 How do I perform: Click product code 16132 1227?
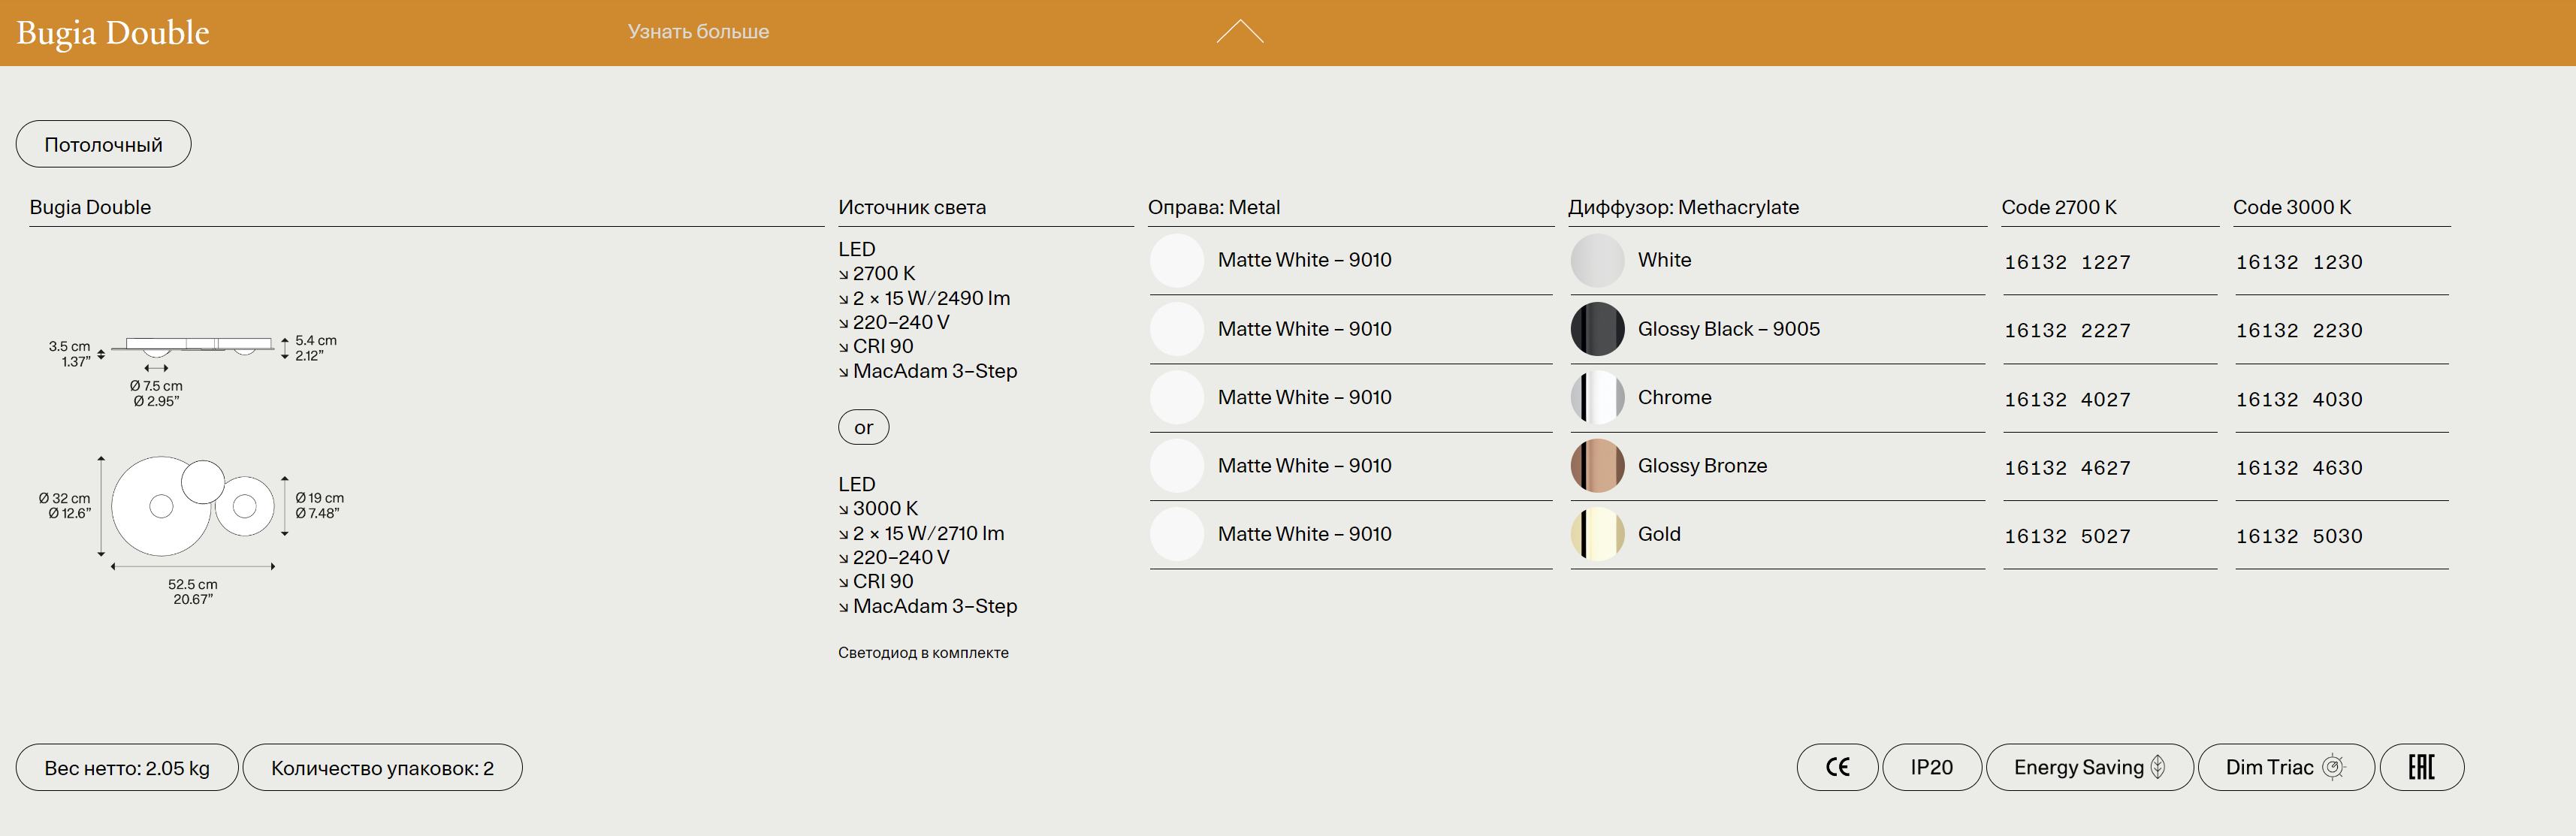pyautogui.click(x=2066, y=262)
